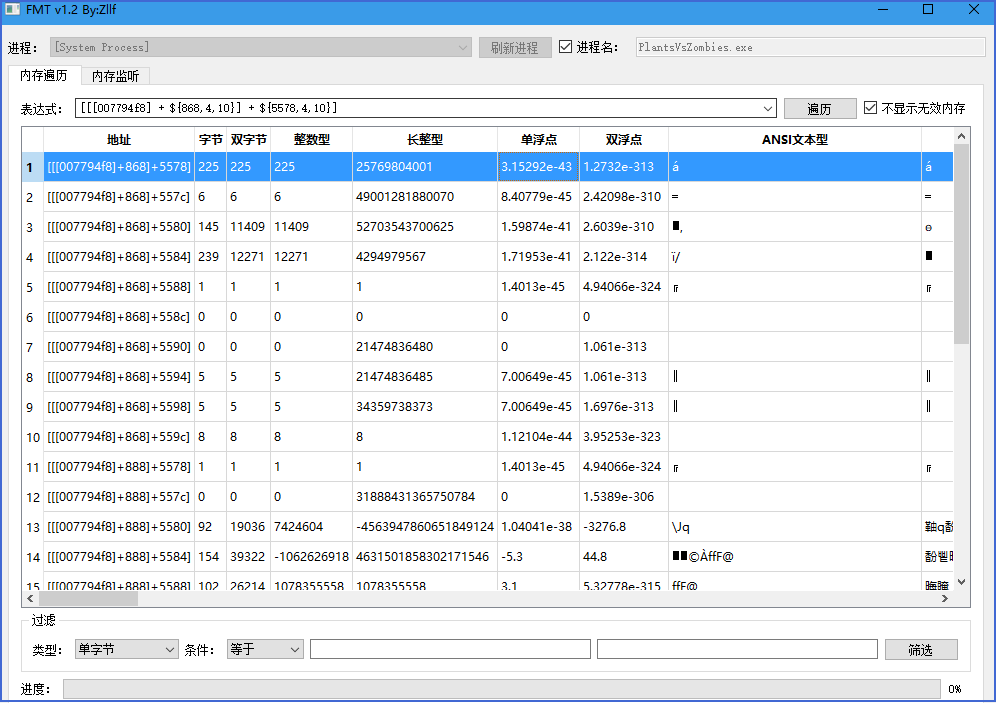Viewport: 996px width, 703px height.
Task: Select address cell [[[007794f8]+868]+5588]
Action: (x=119, y=287)
